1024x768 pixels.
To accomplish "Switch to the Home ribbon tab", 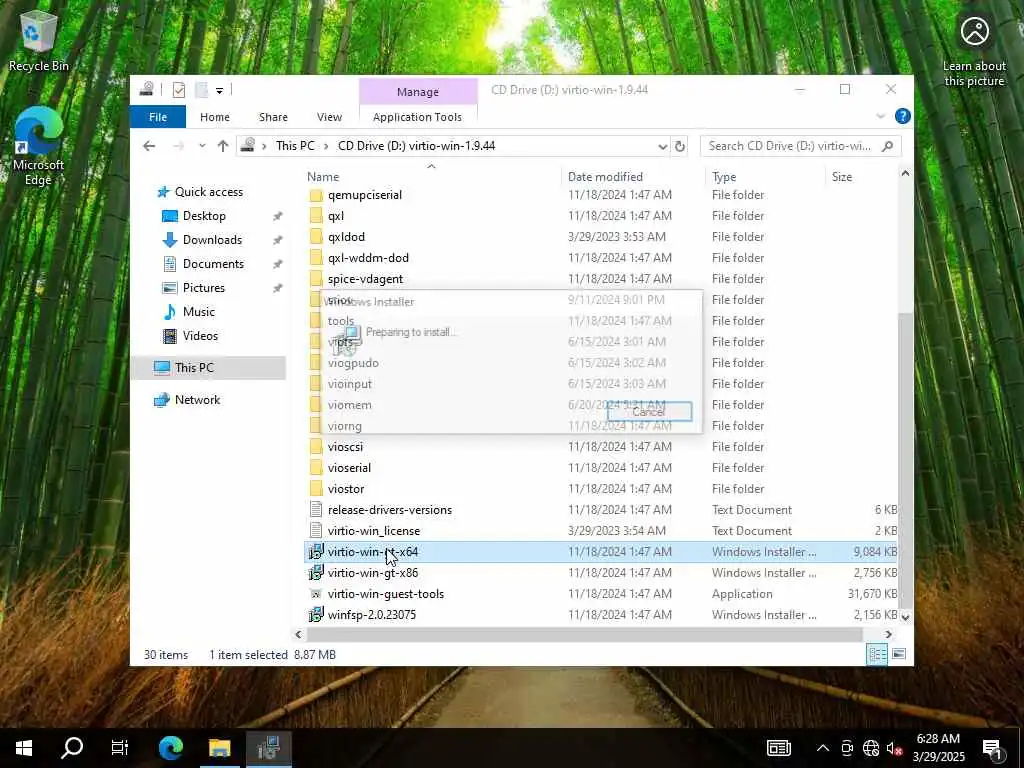I will 215,117.
